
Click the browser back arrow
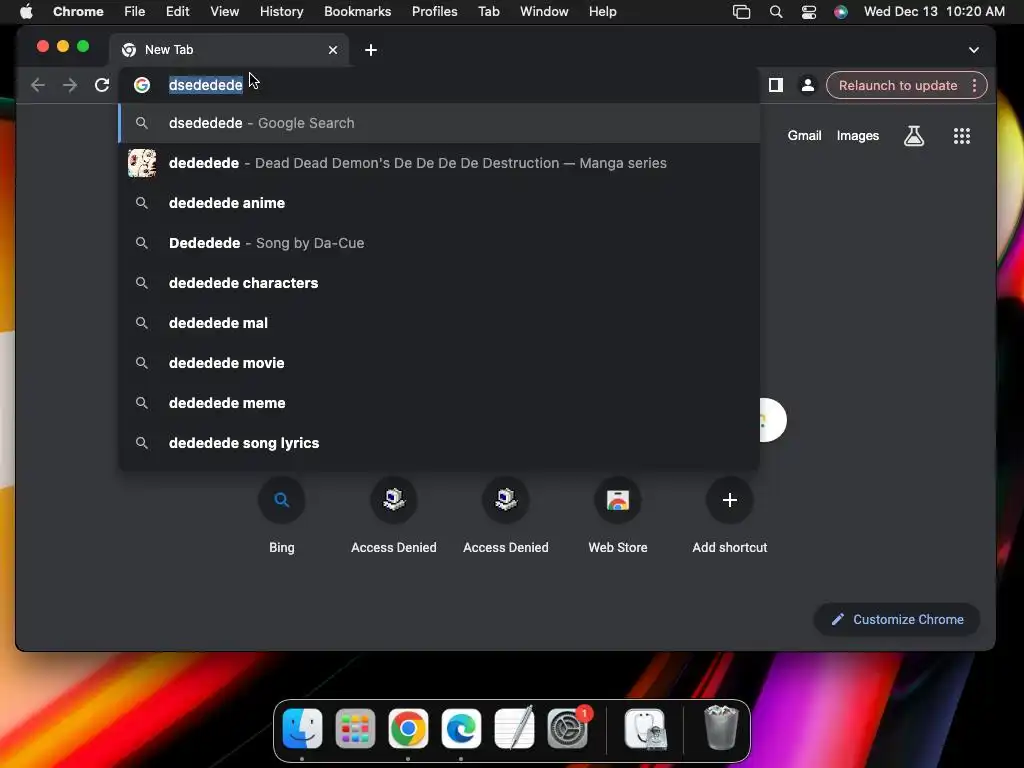38,85
